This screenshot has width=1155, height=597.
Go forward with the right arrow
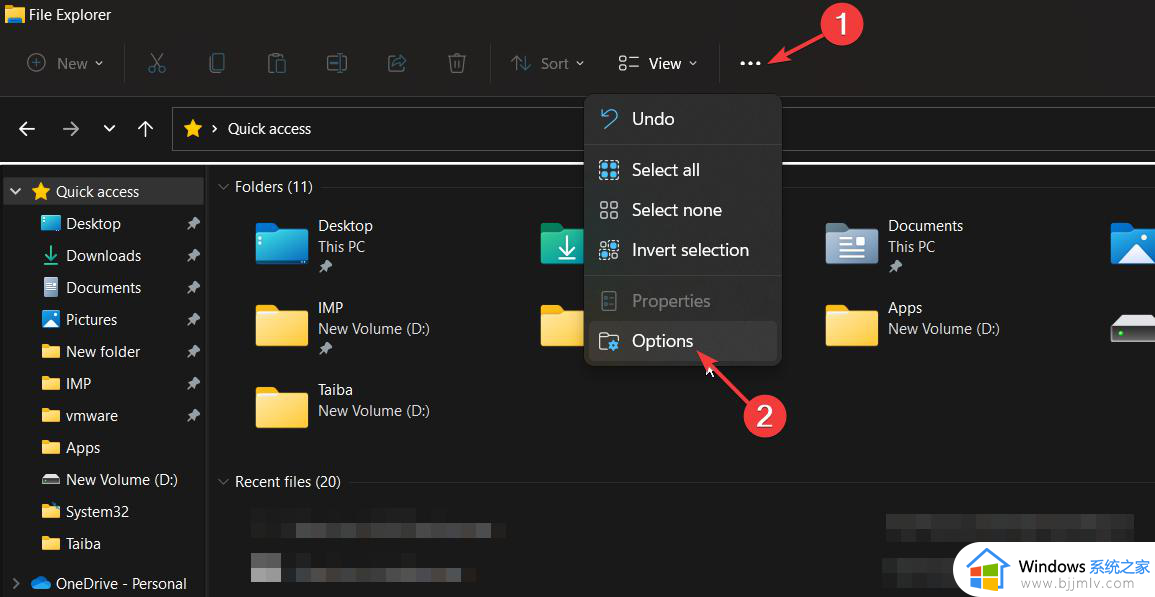[x=71, y=129]
